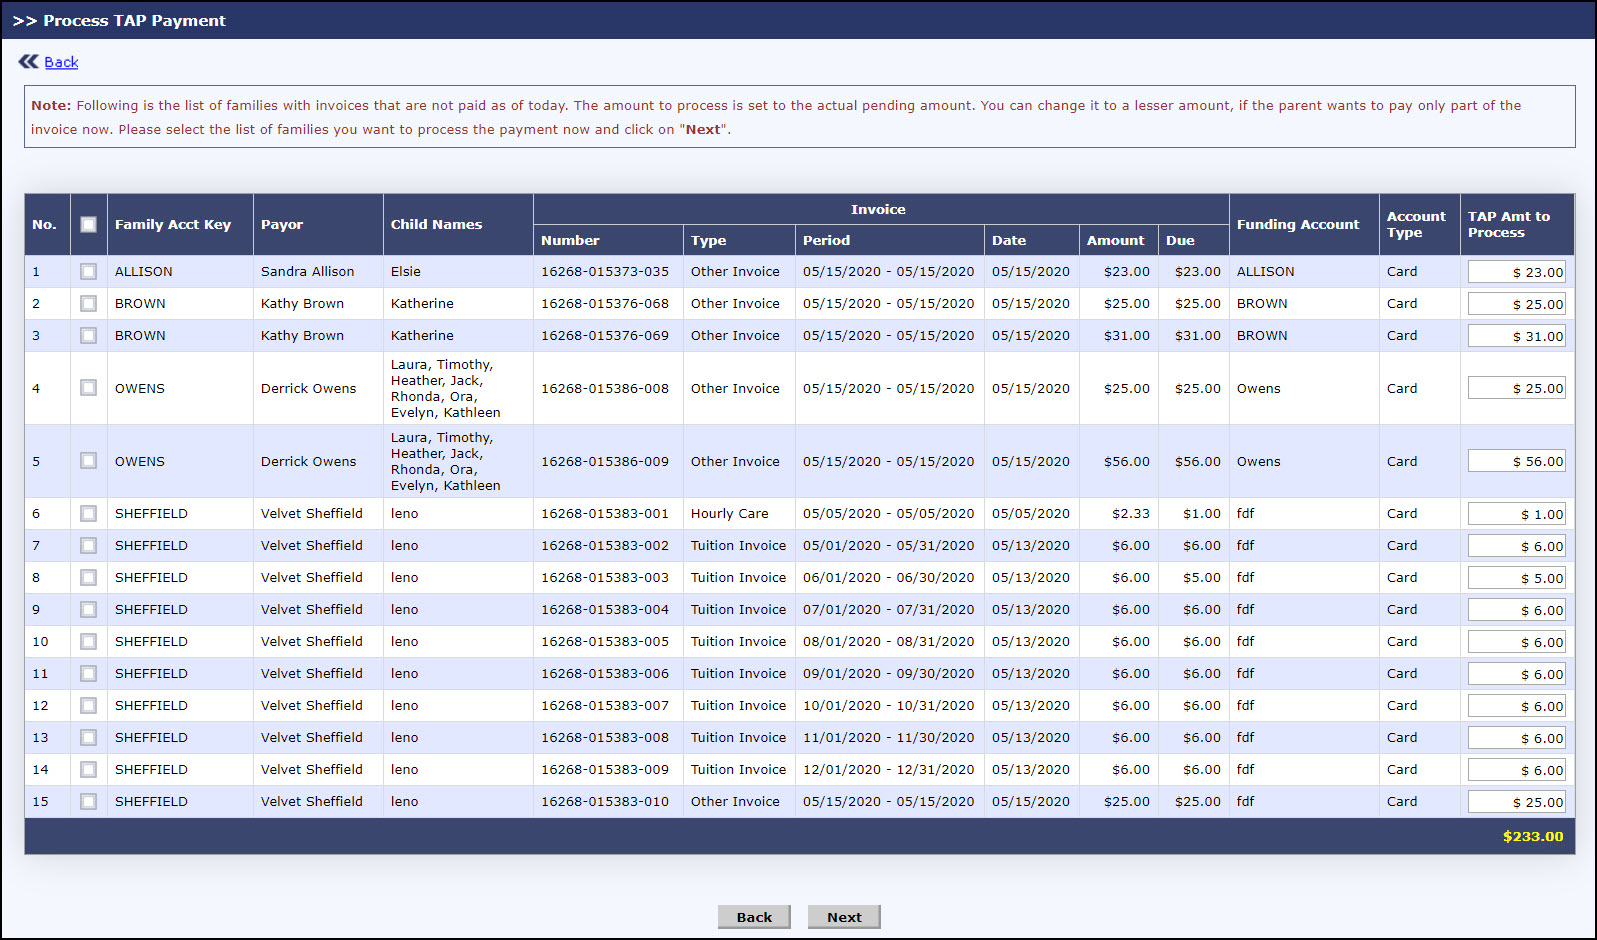Toggle the select-all checkbox in header
This screenshot has height=940, width=1597.
point(88,225)
